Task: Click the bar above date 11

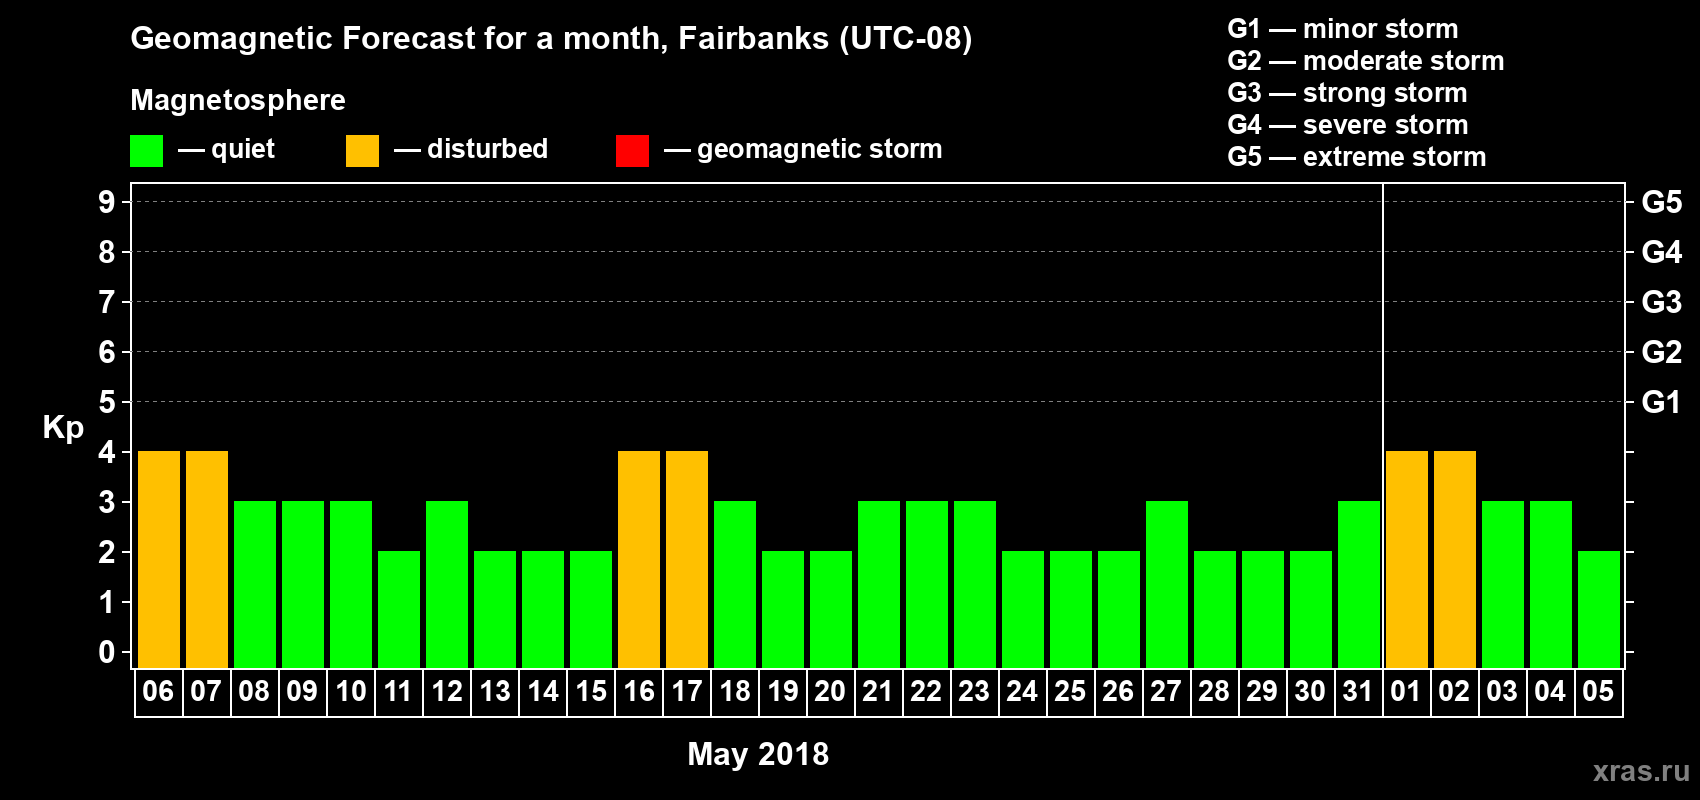Action: point(399,610)
